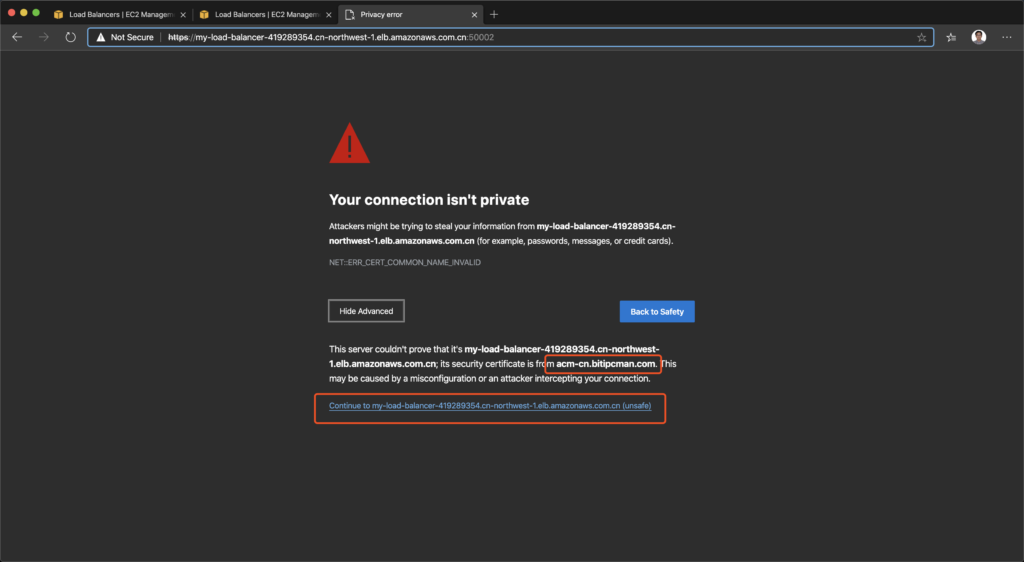Switch to the second Load Balancers tab

point(260,14)
